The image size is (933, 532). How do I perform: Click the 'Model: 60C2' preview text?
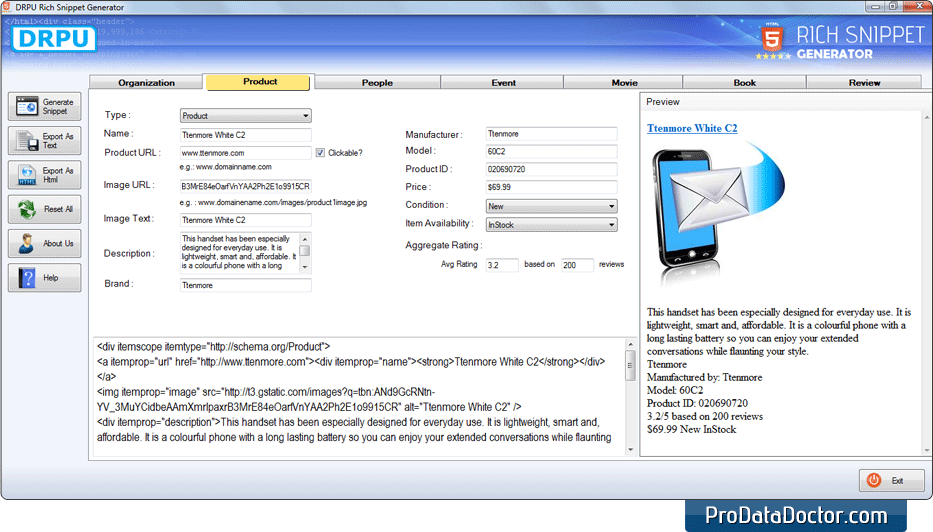(675, 390)
